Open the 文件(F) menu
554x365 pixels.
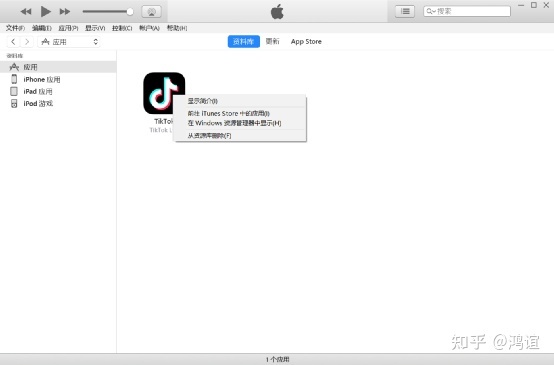tap(15, 28)
